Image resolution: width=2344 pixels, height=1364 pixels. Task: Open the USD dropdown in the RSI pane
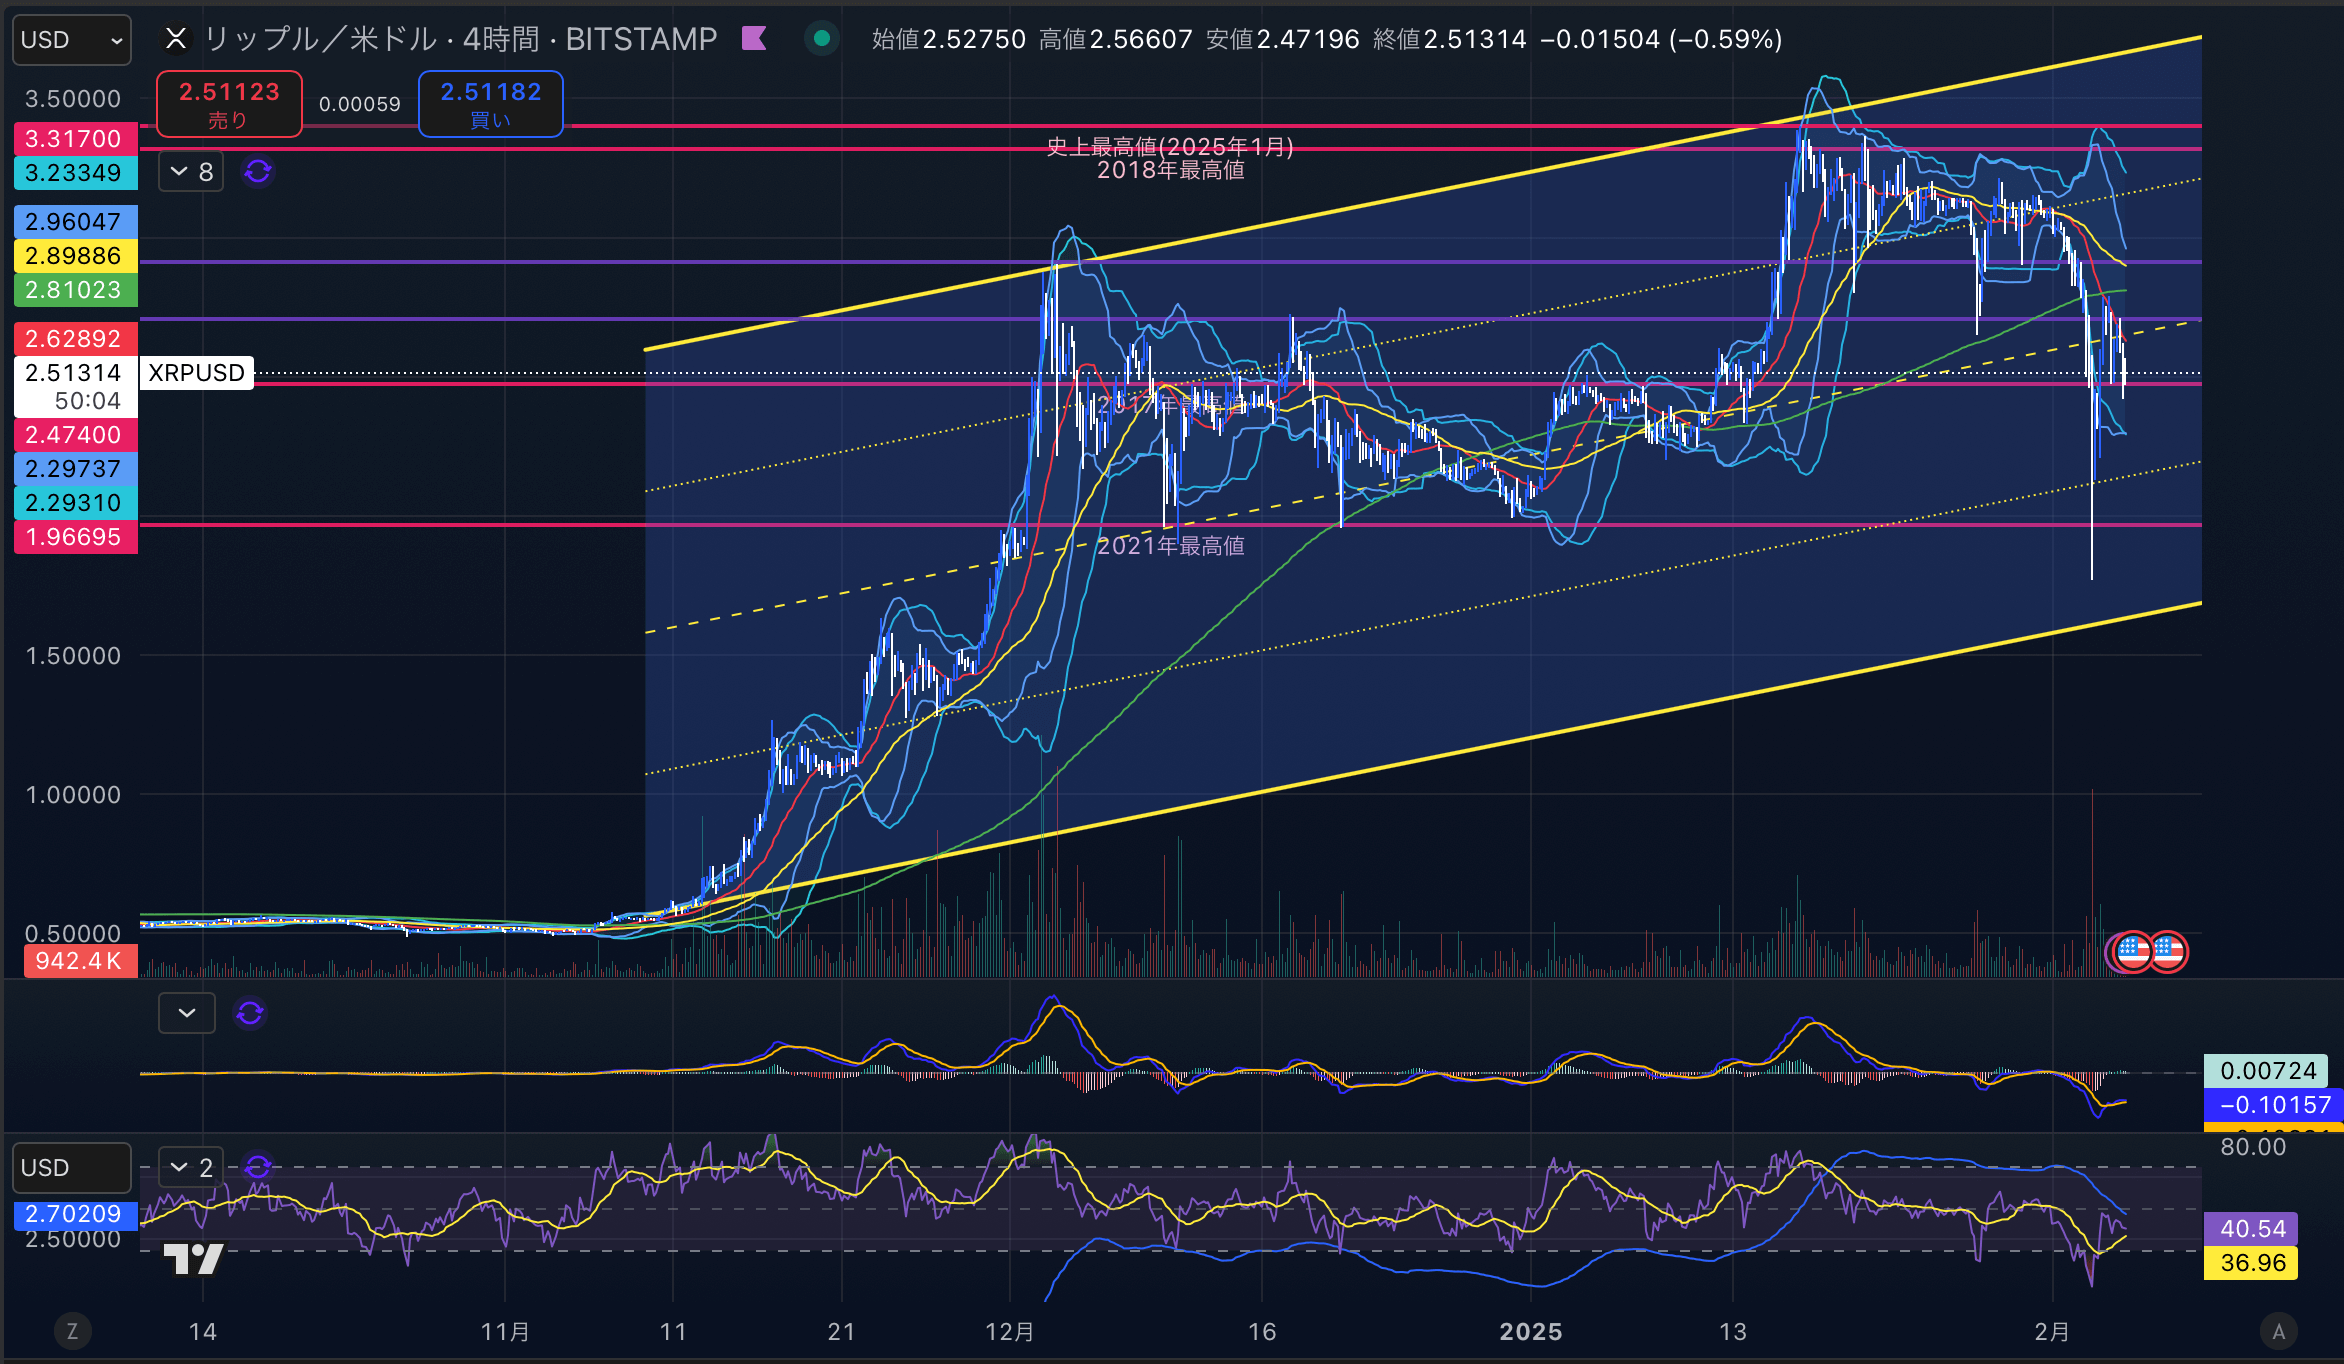click(71, 1168)
